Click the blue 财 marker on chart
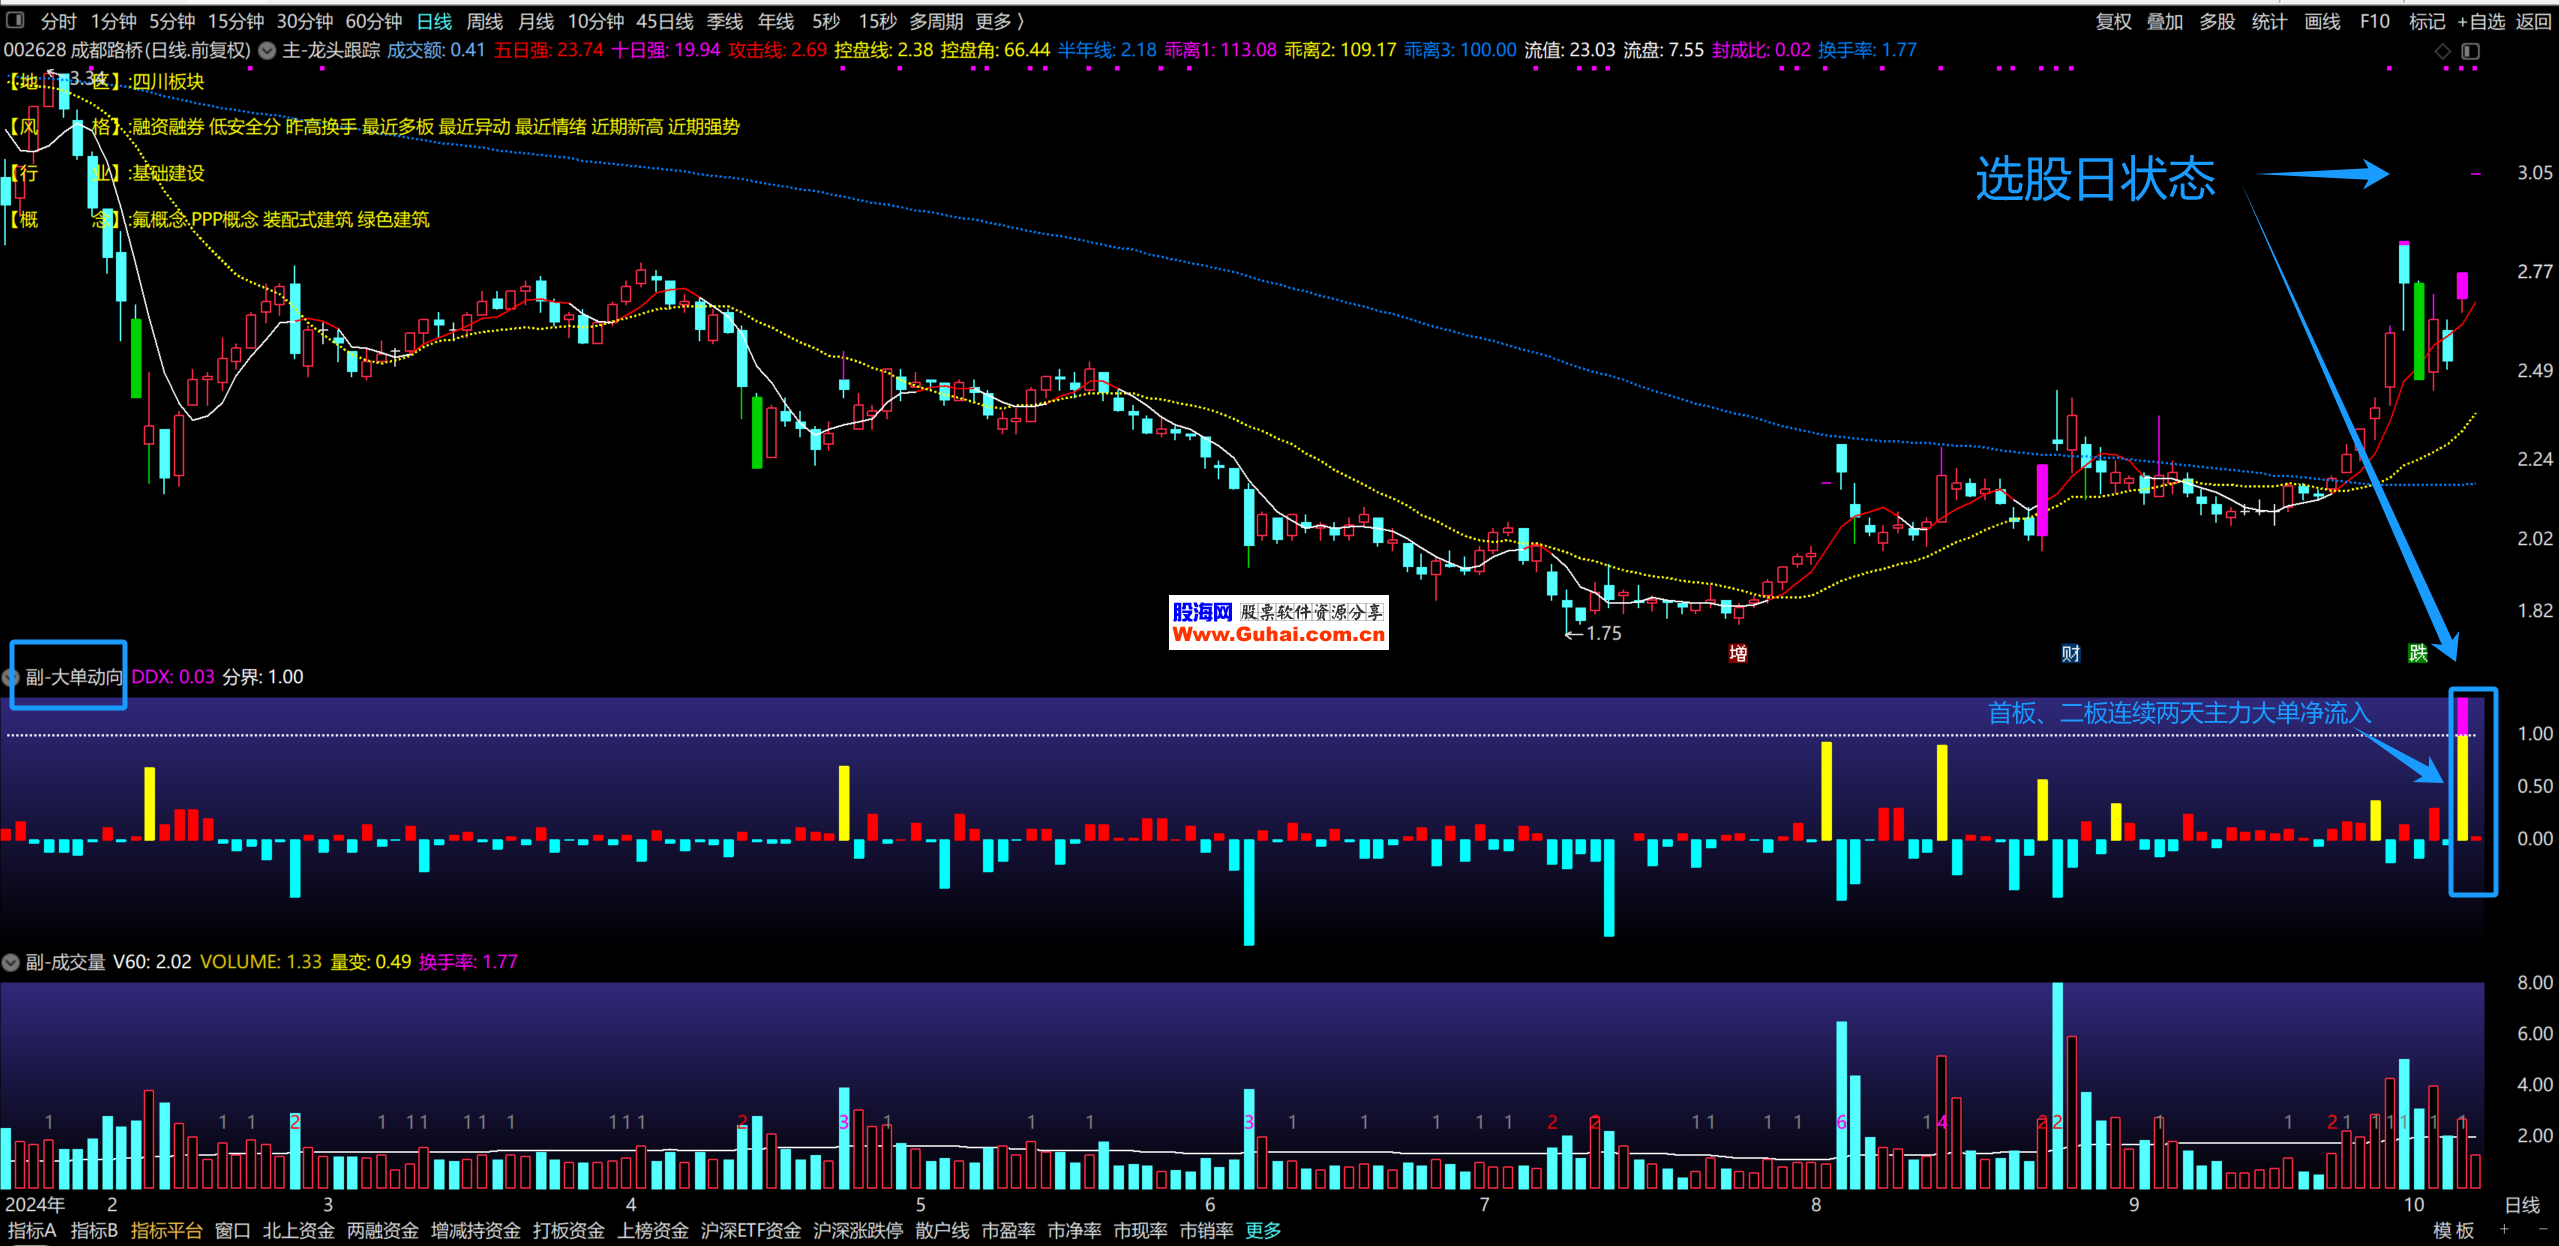The width and height of the screenshot is (2559, 1246). [x=2070, y=653]
